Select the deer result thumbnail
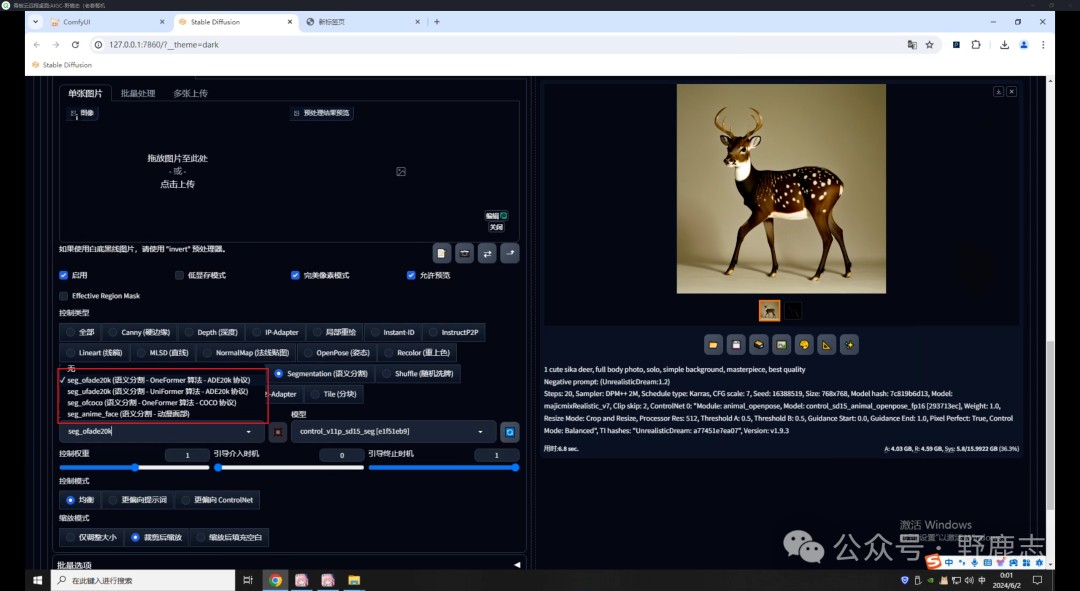Viewport: 1080px width, 591px height. tap(769, 311)
